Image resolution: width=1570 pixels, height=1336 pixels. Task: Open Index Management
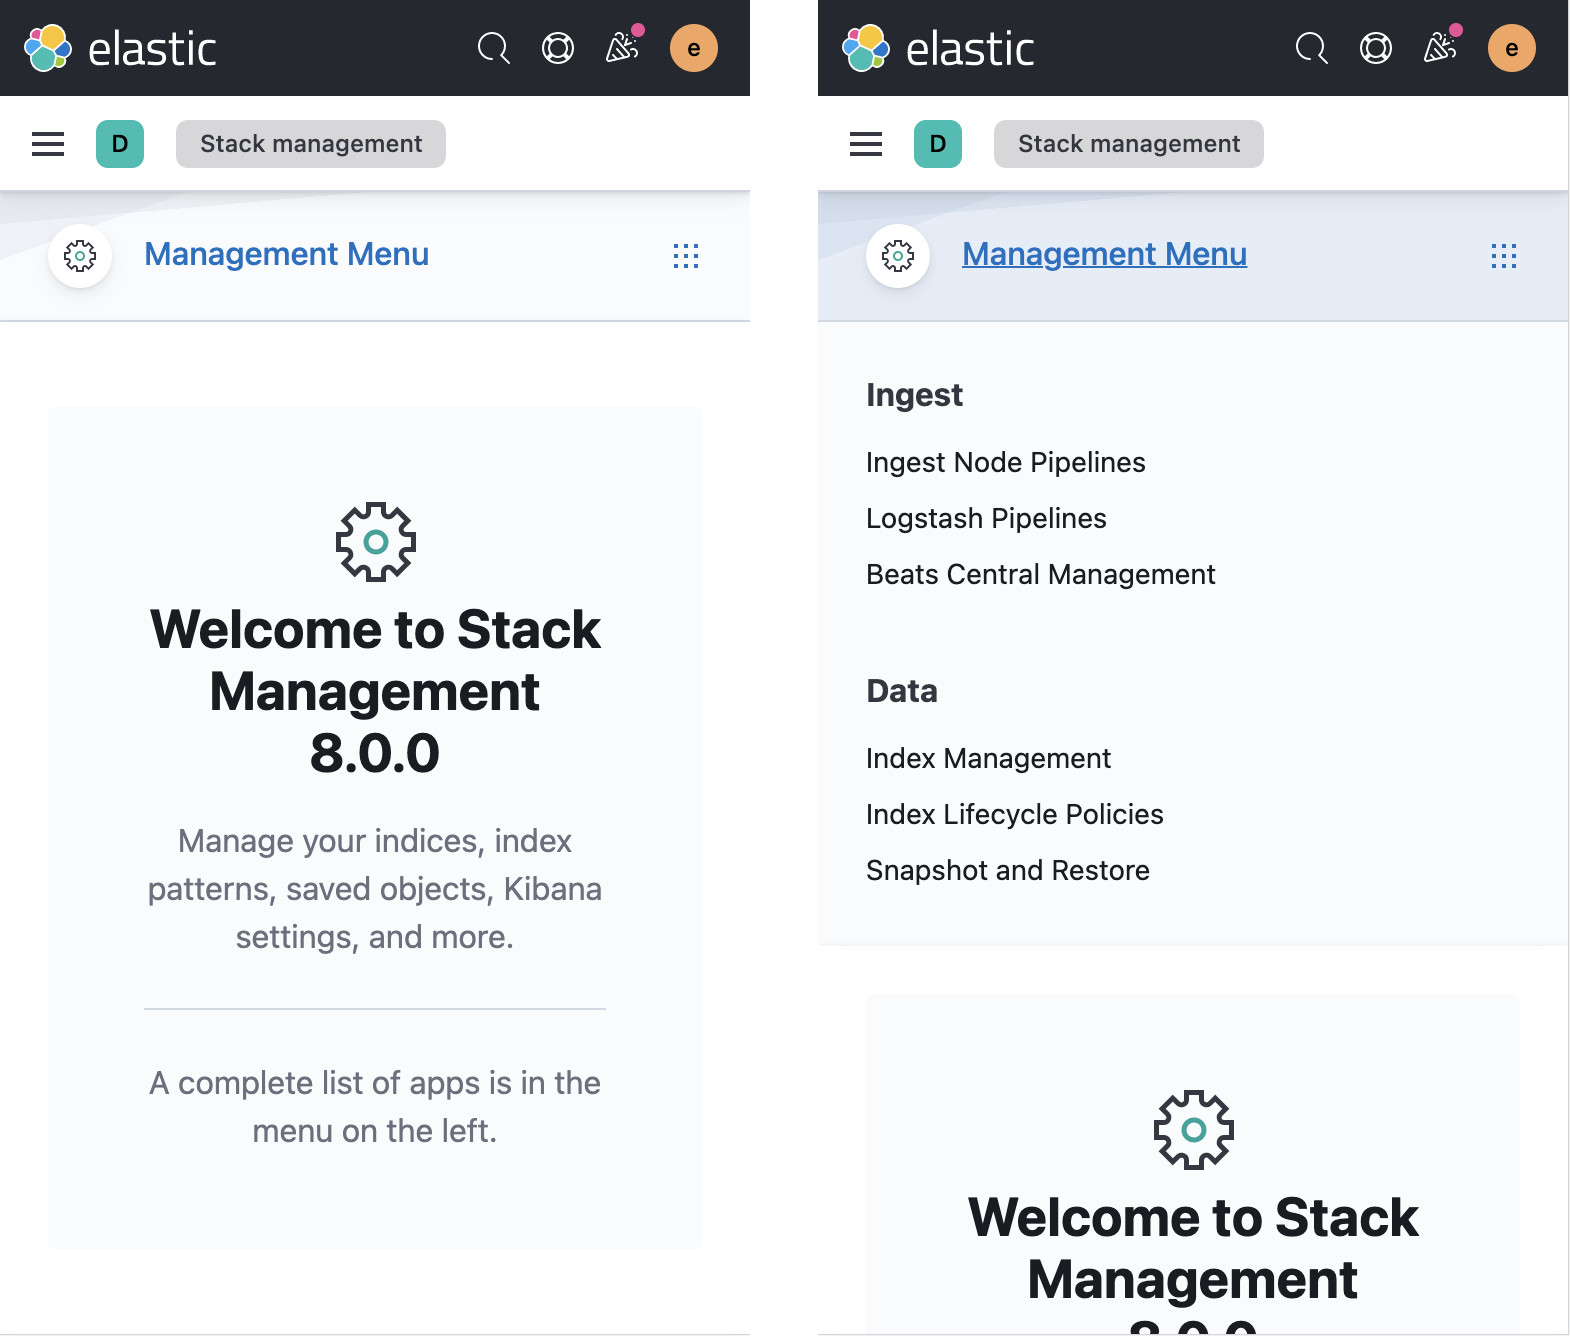989,758
